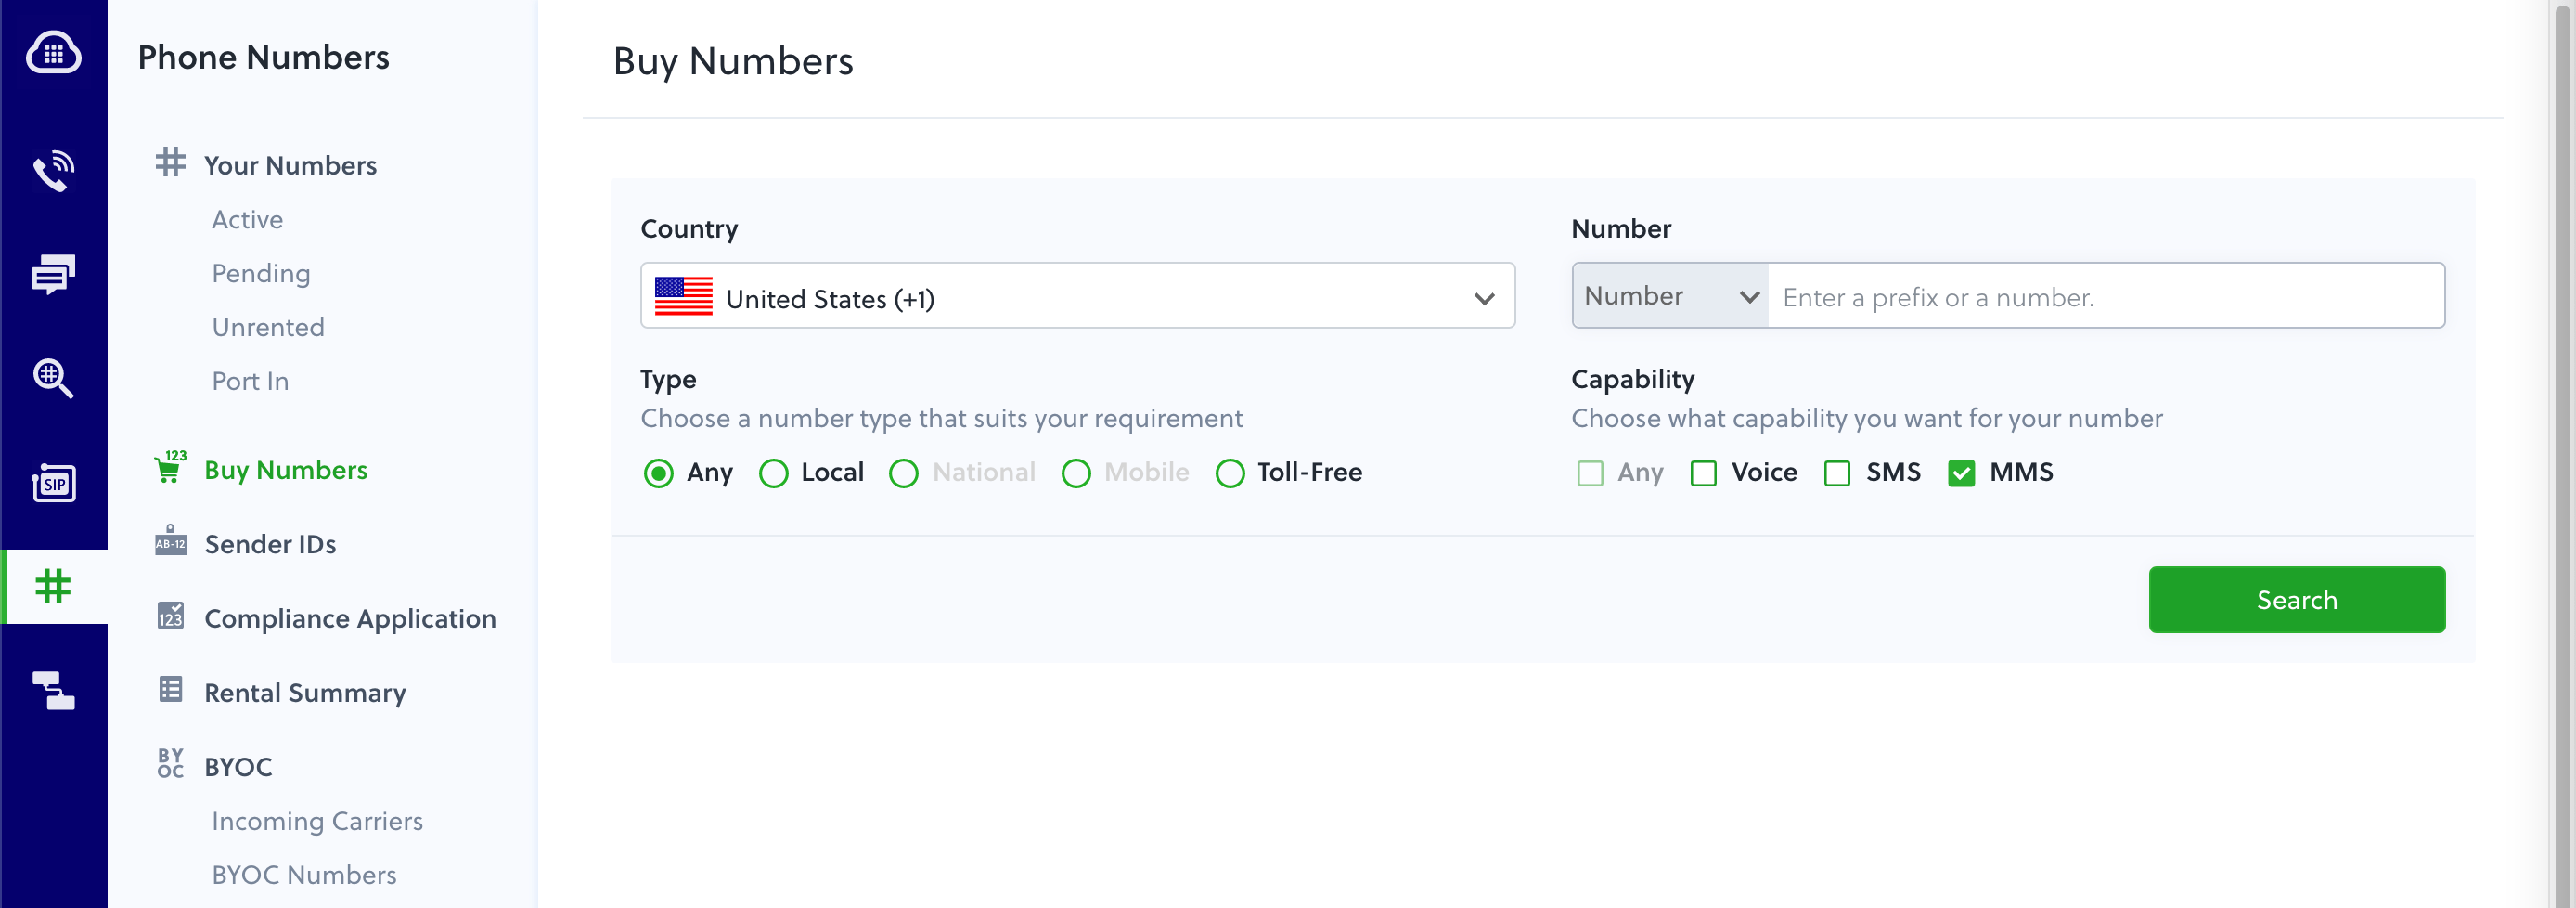Choose the Local type radio button
Image resolution: width=2576 pixels, height=908 pixels.
[x=774, y=473]
